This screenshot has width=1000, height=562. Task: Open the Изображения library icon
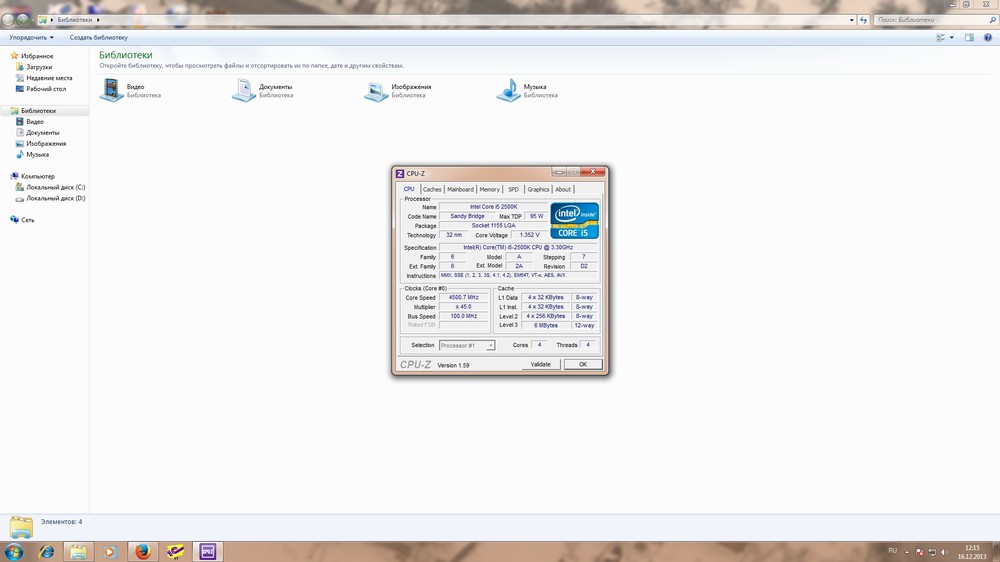pos(376,90)
